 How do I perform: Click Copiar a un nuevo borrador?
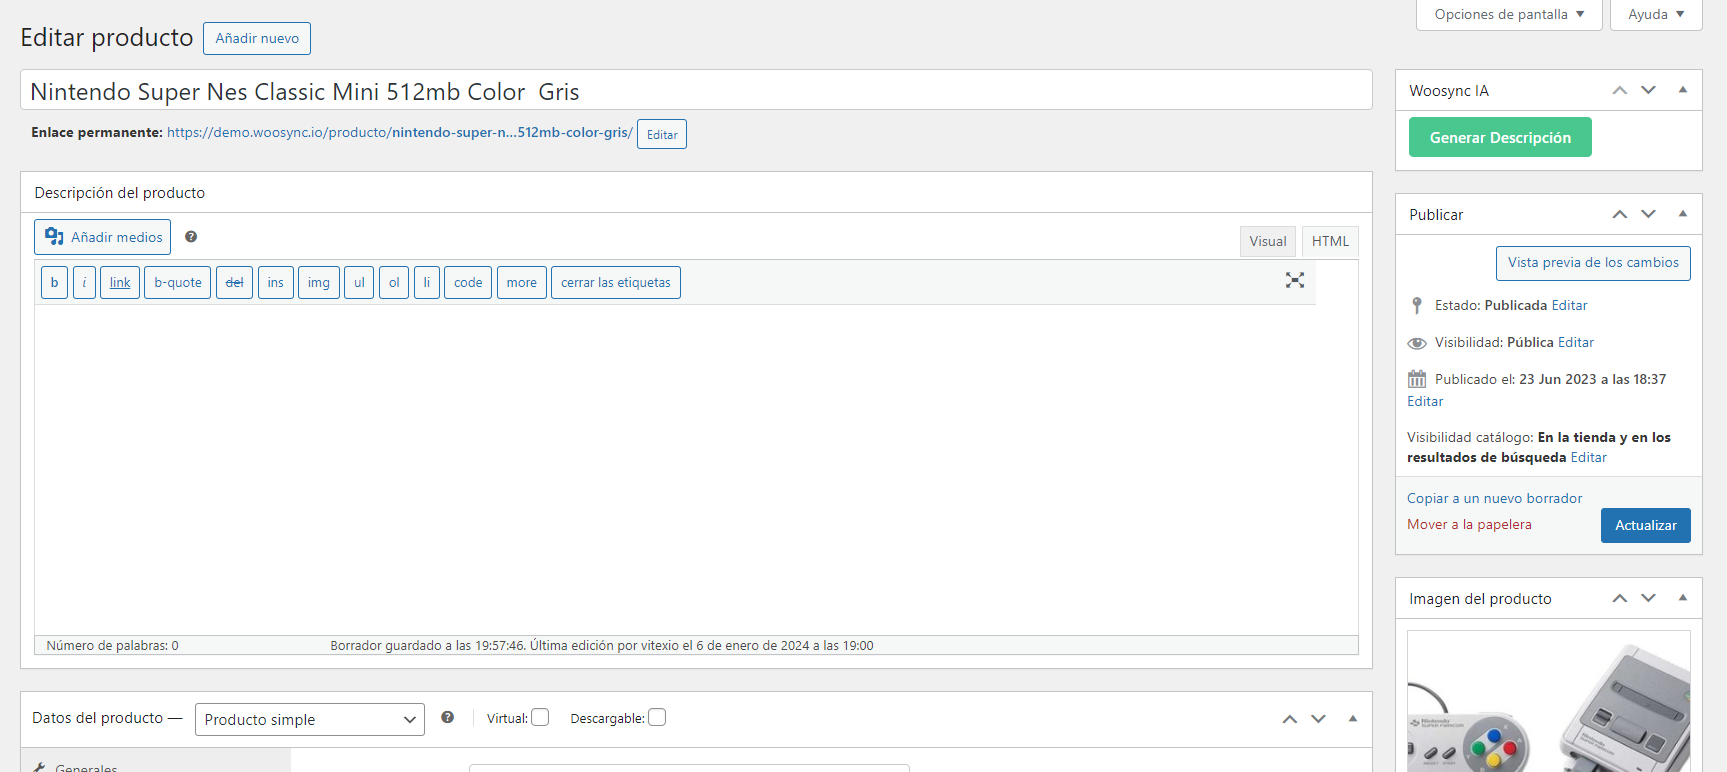[1494, 498]
